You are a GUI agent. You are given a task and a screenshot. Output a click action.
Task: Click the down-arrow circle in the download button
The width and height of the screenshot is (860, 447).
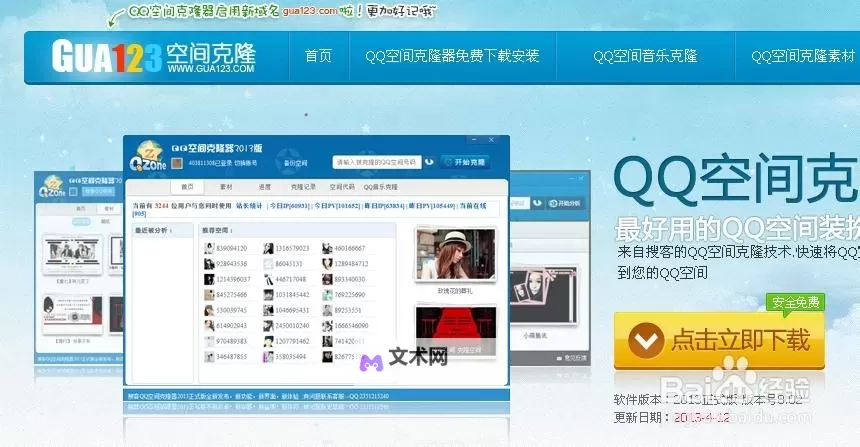pos(646,341)
